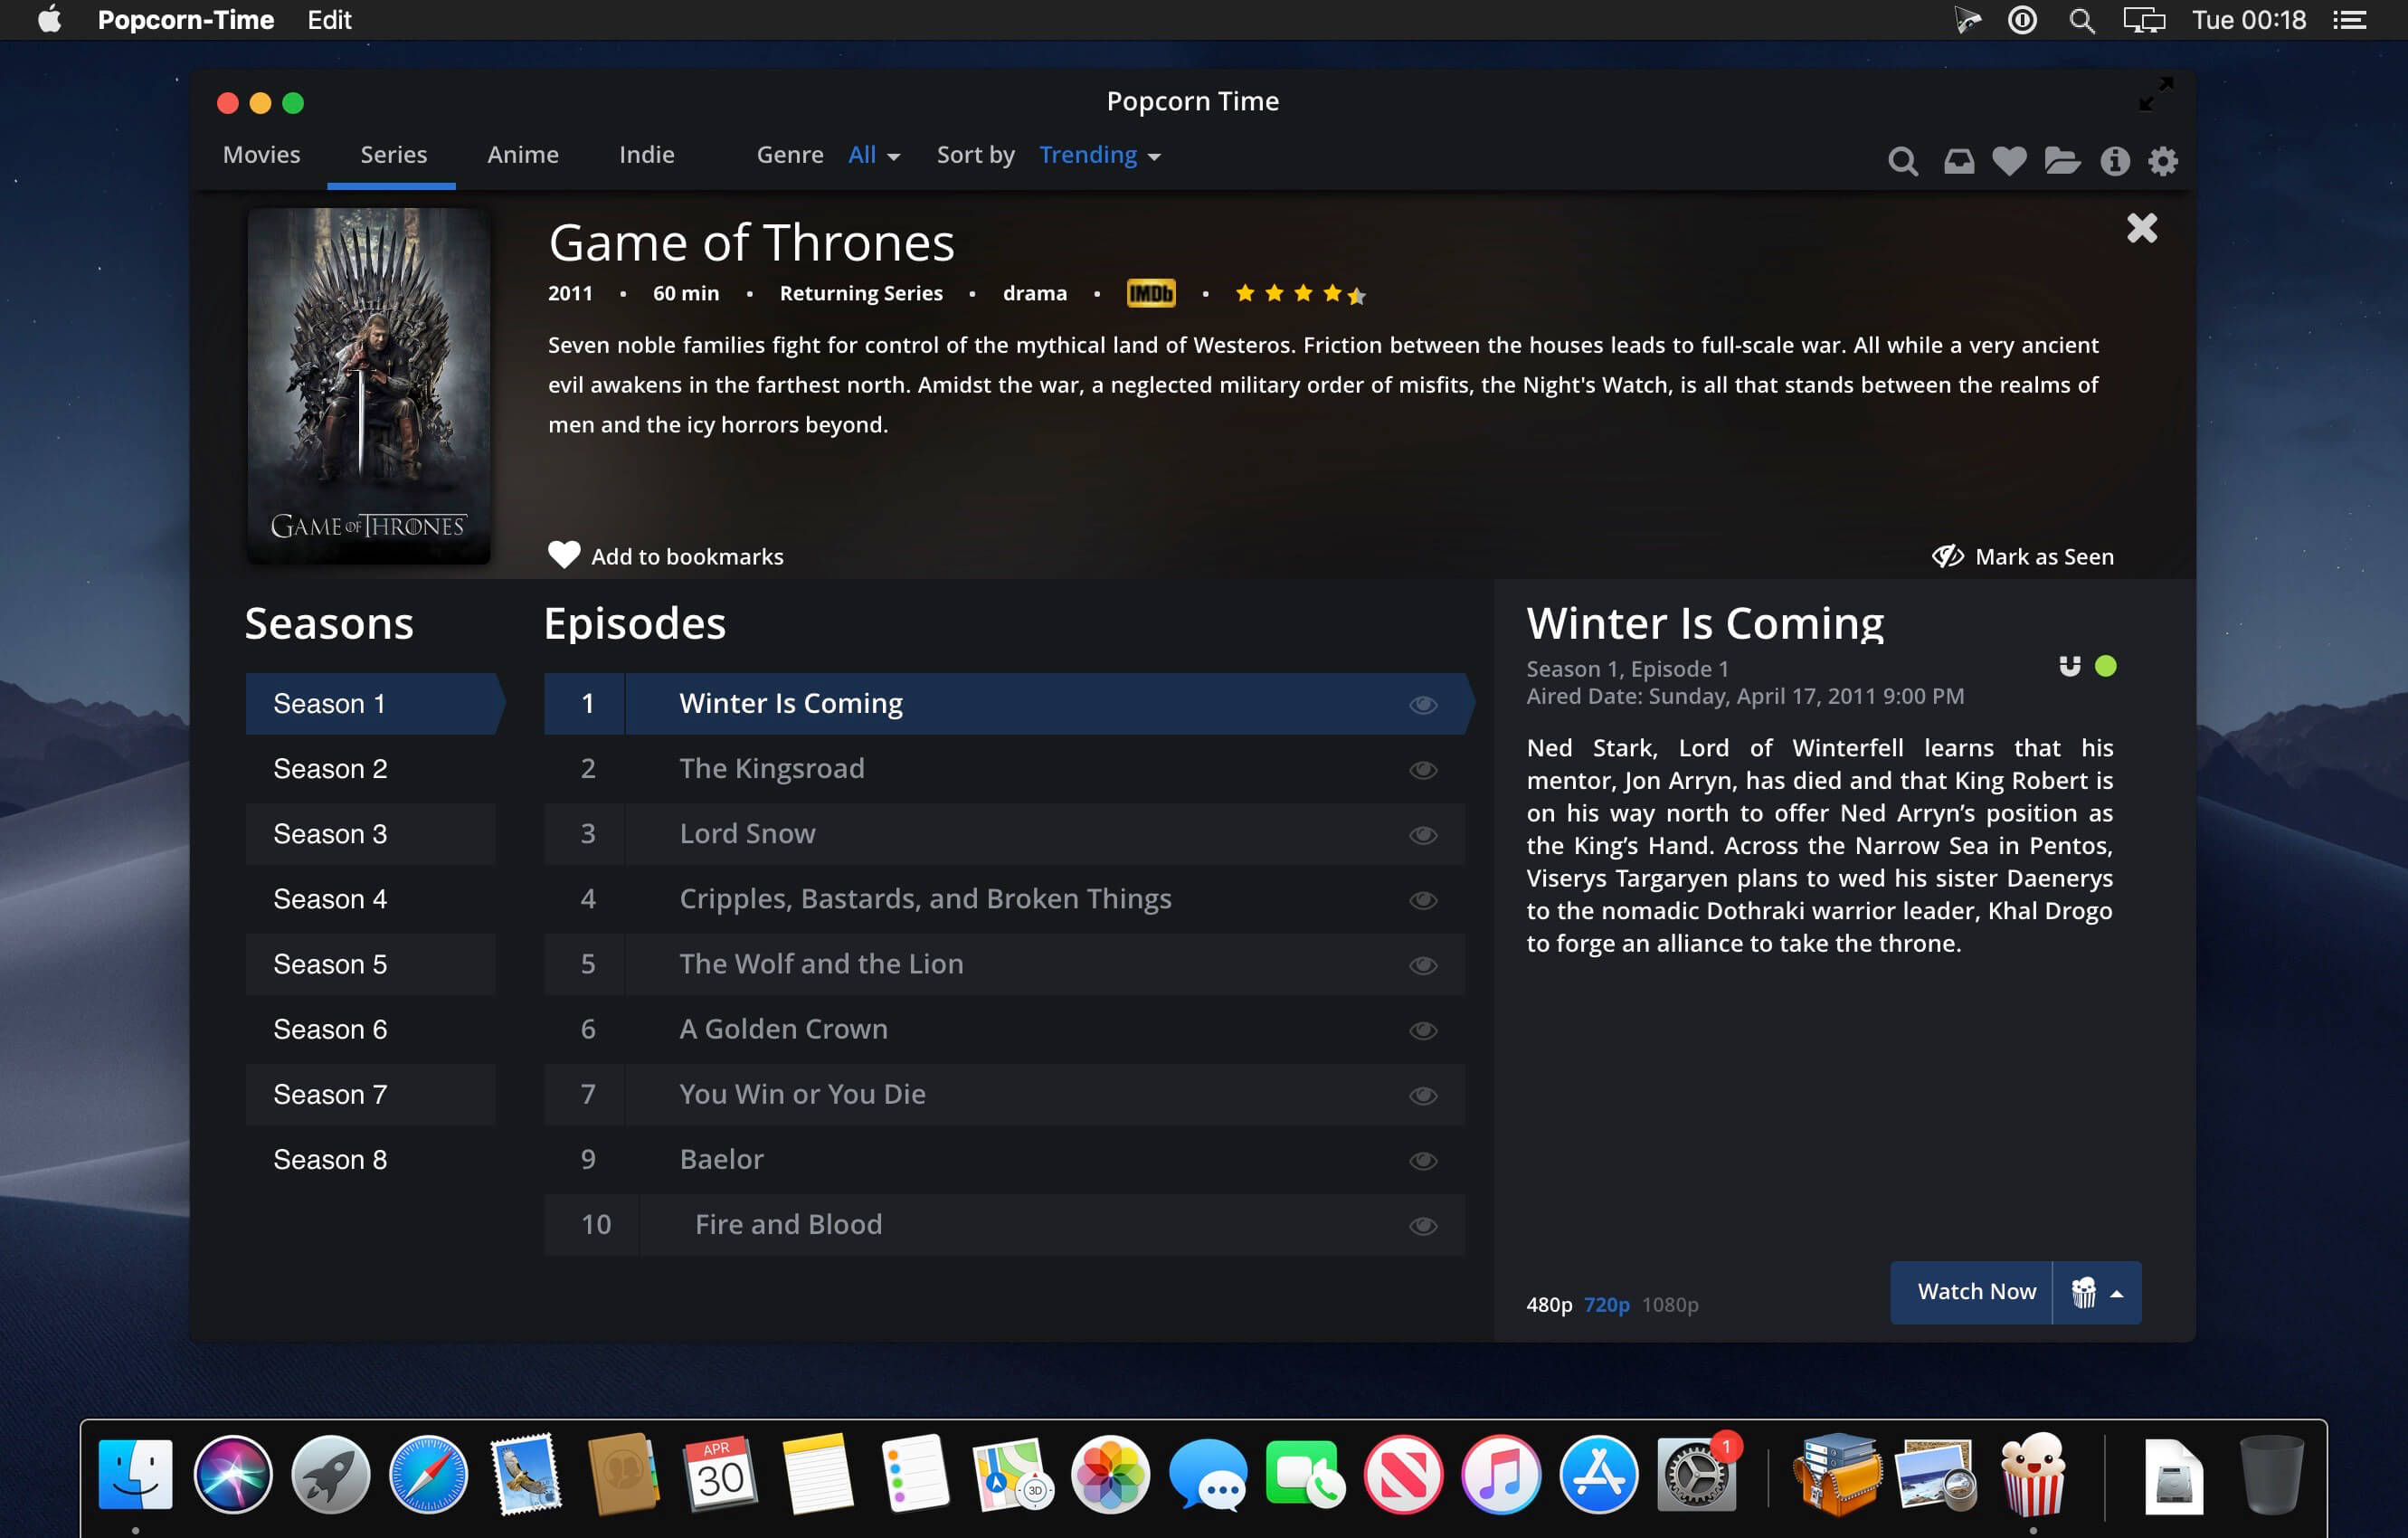The width and height of the screenshot is (2408, 1538).
Task: Switch to the Movies tab
Action: (x=261, y=155)
